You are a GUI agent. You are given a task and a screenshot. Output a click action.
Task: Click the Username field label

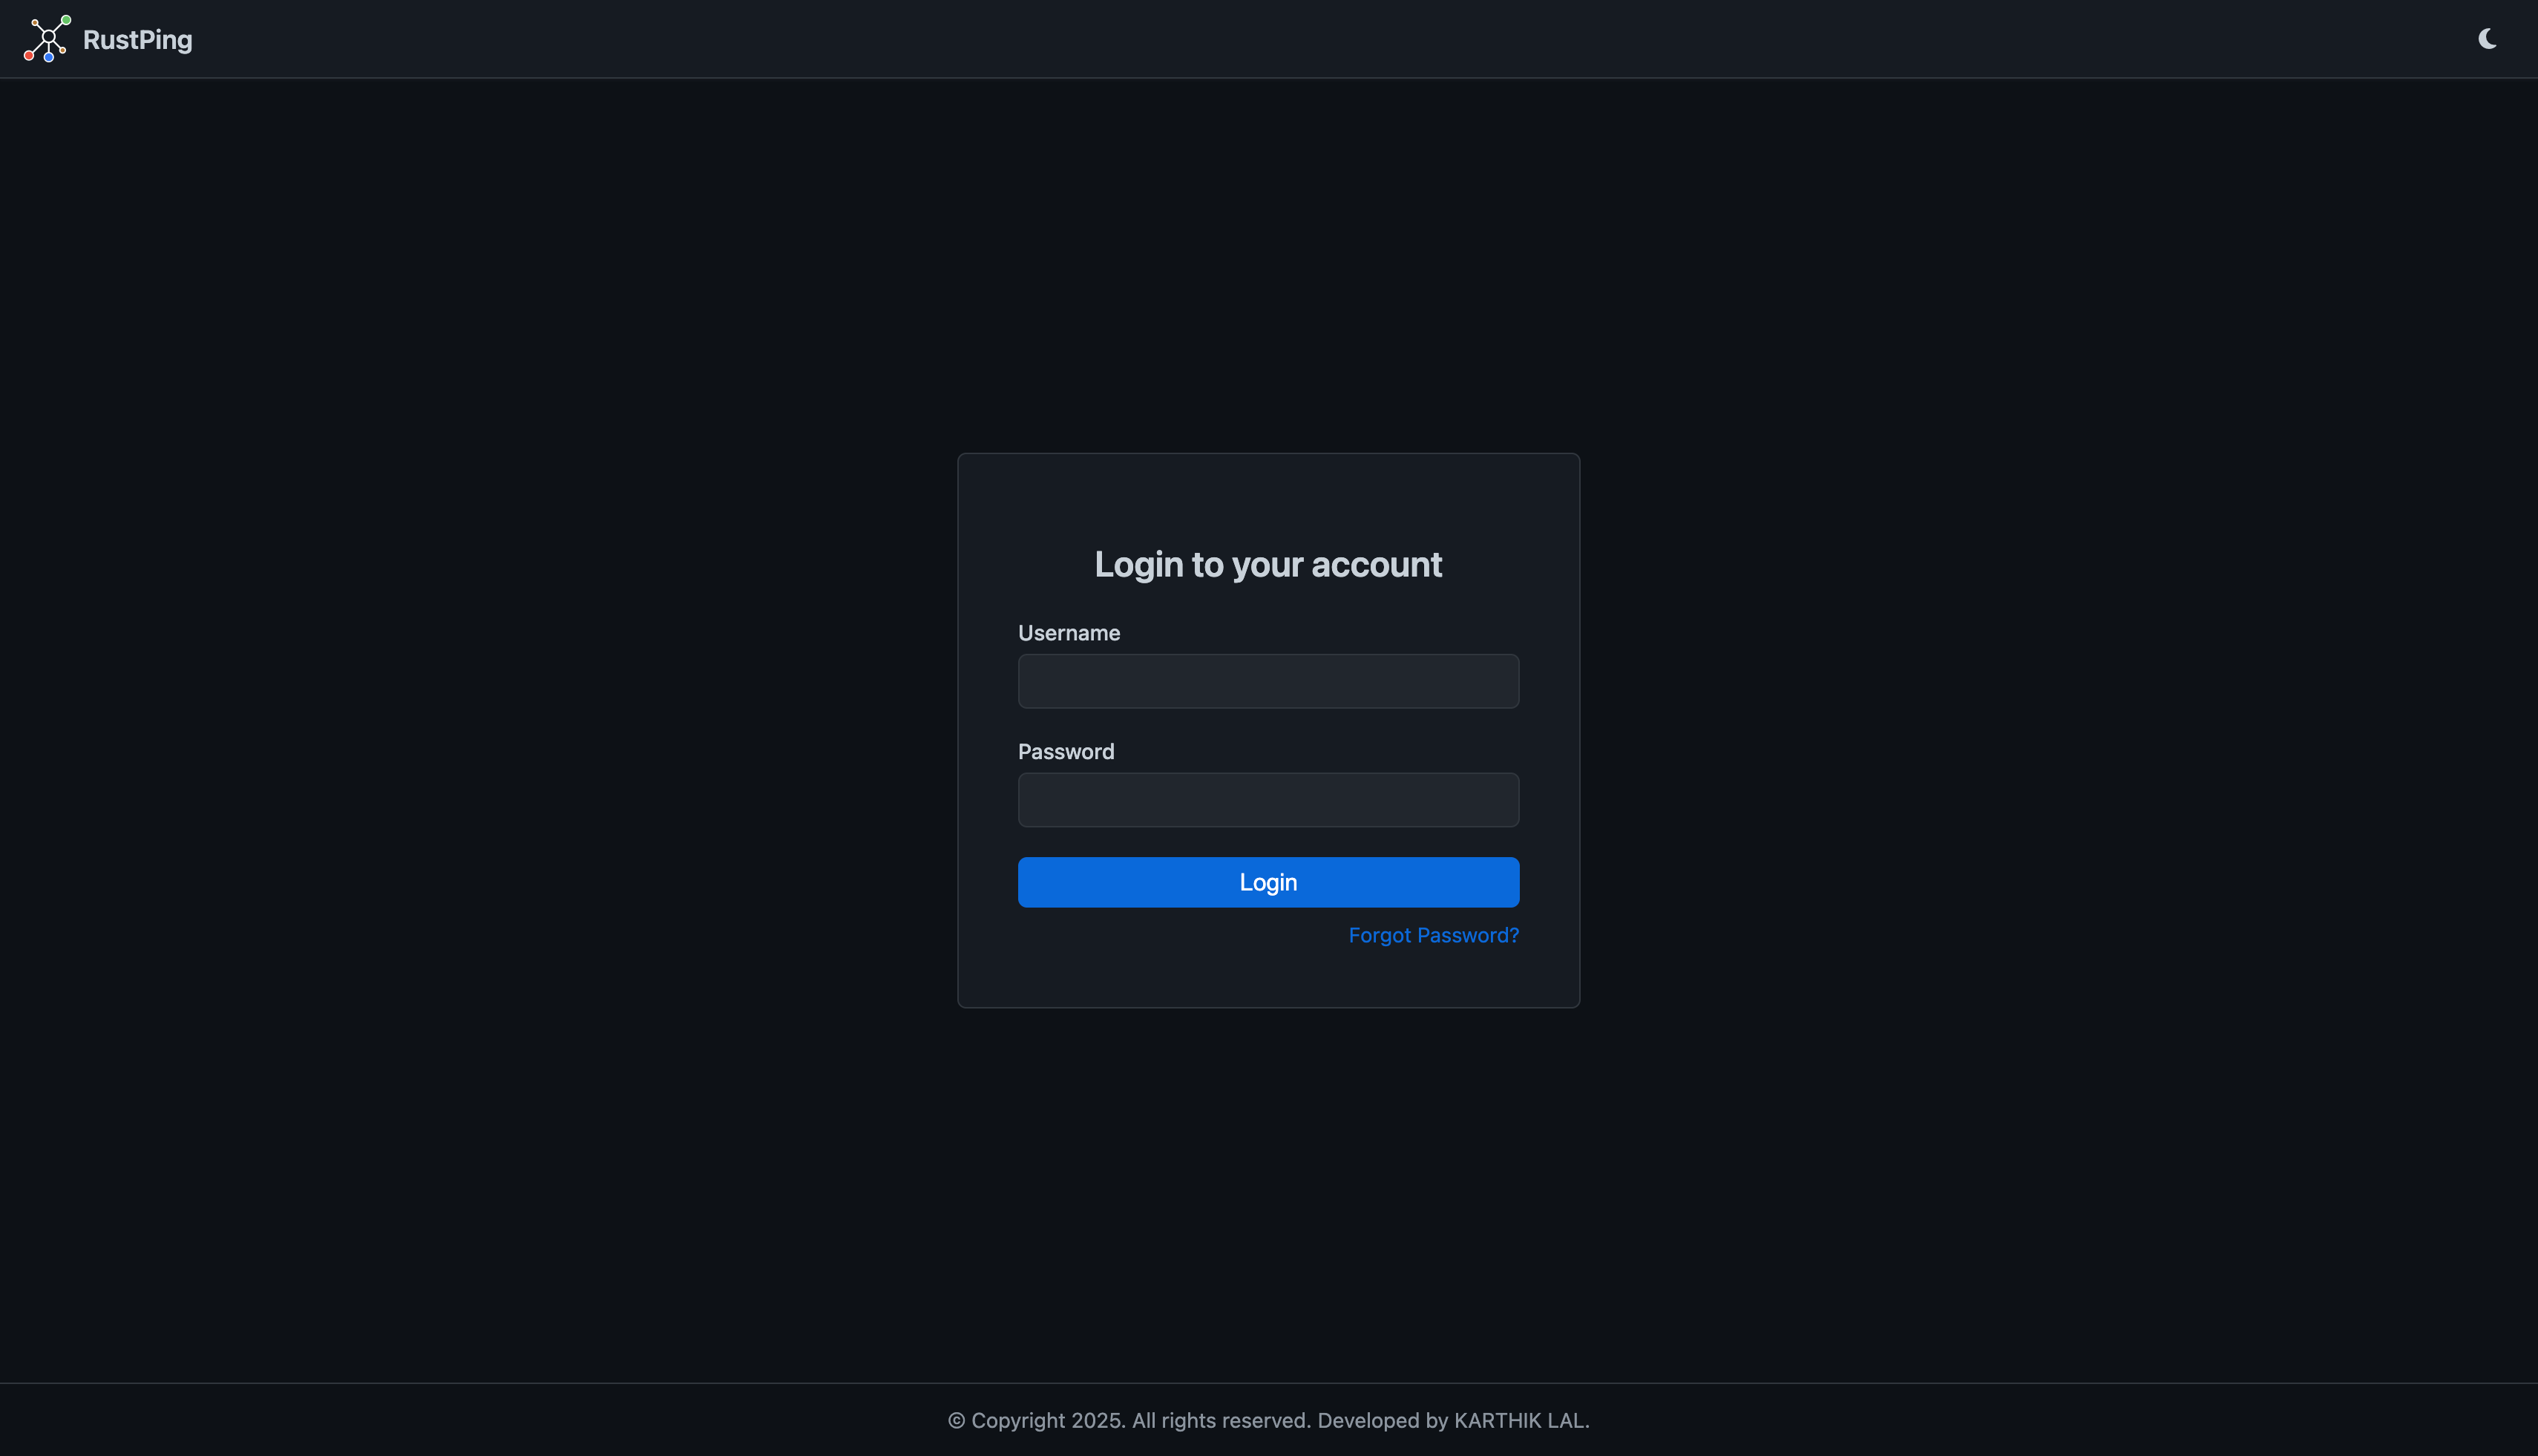point(1068,633)
